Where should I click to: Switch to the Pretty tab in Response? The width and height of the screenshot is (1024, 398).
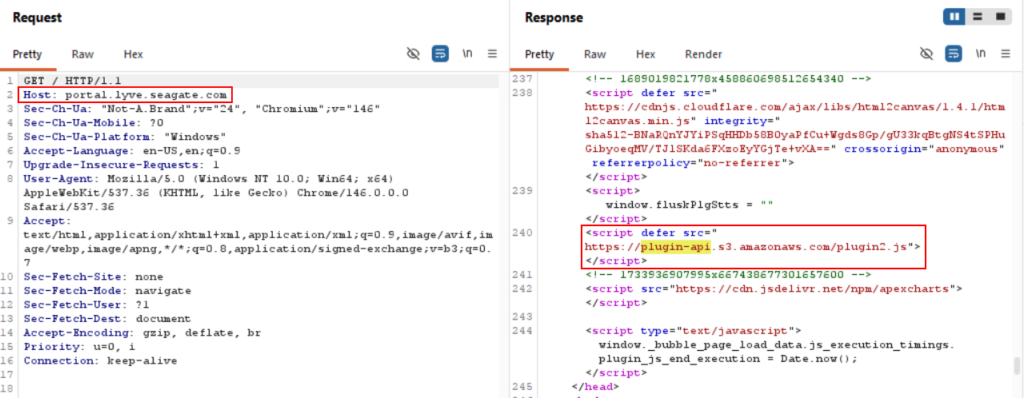coord(539,54)
